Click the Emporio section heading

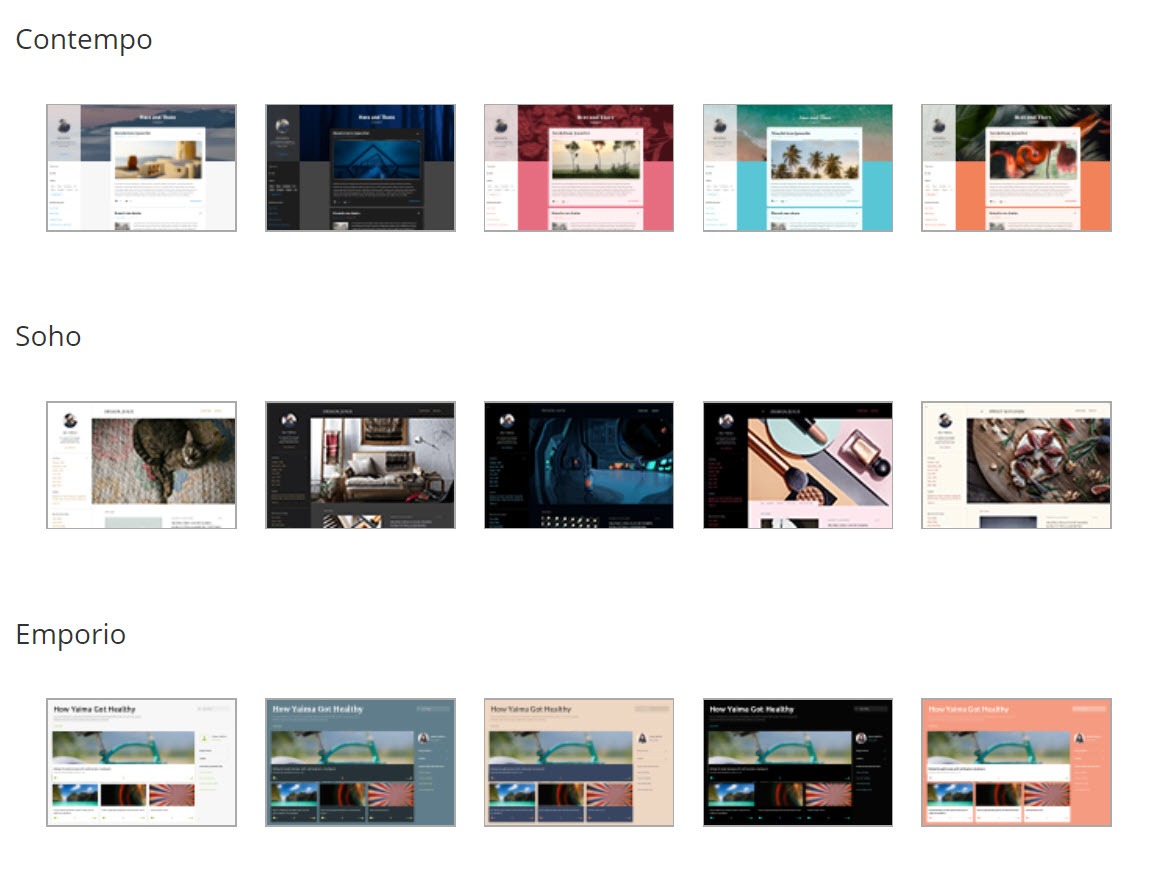71,635
